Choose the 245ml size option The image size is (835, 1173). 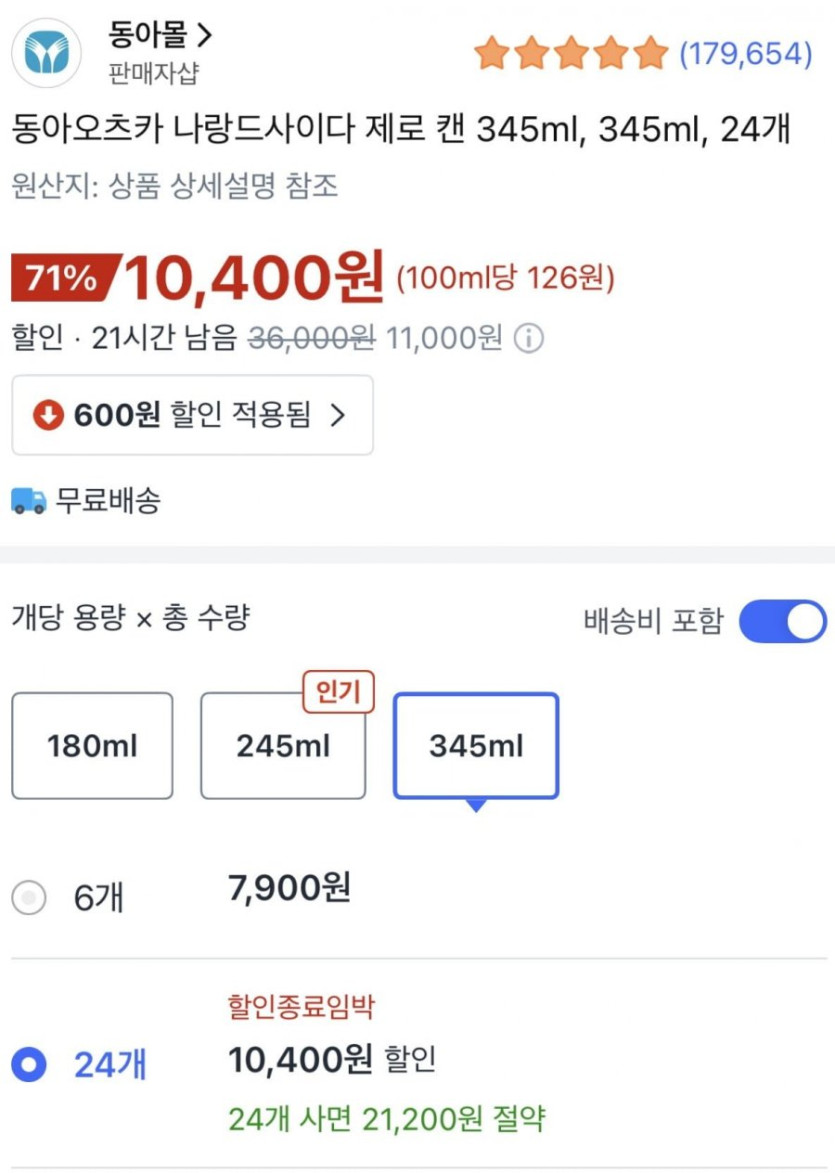tap(283, 746)
